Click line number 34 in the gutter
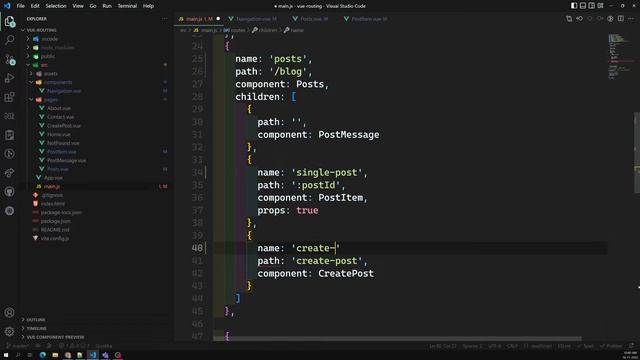 click(197, 173)
